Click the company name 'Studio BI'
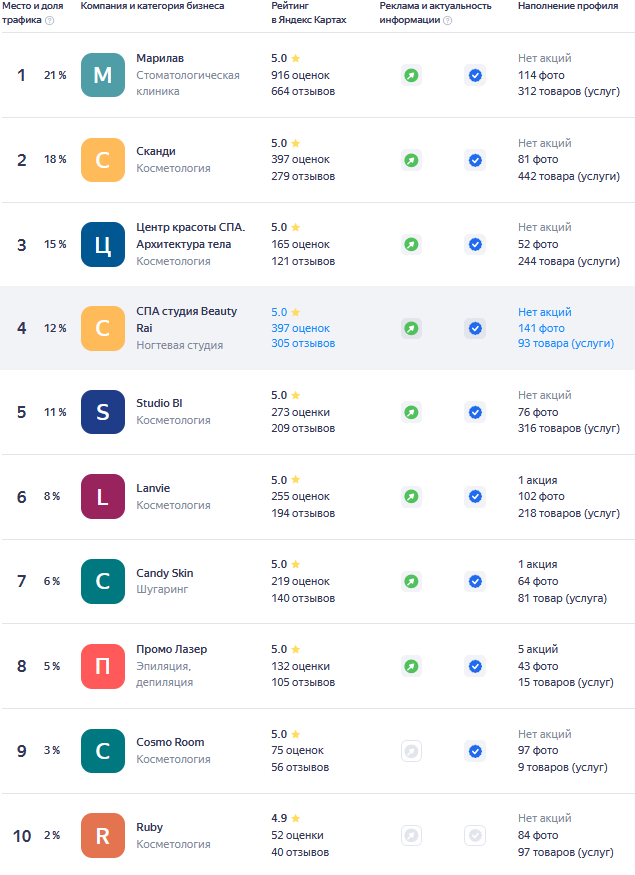635x875 pixels. pos(159,403)
